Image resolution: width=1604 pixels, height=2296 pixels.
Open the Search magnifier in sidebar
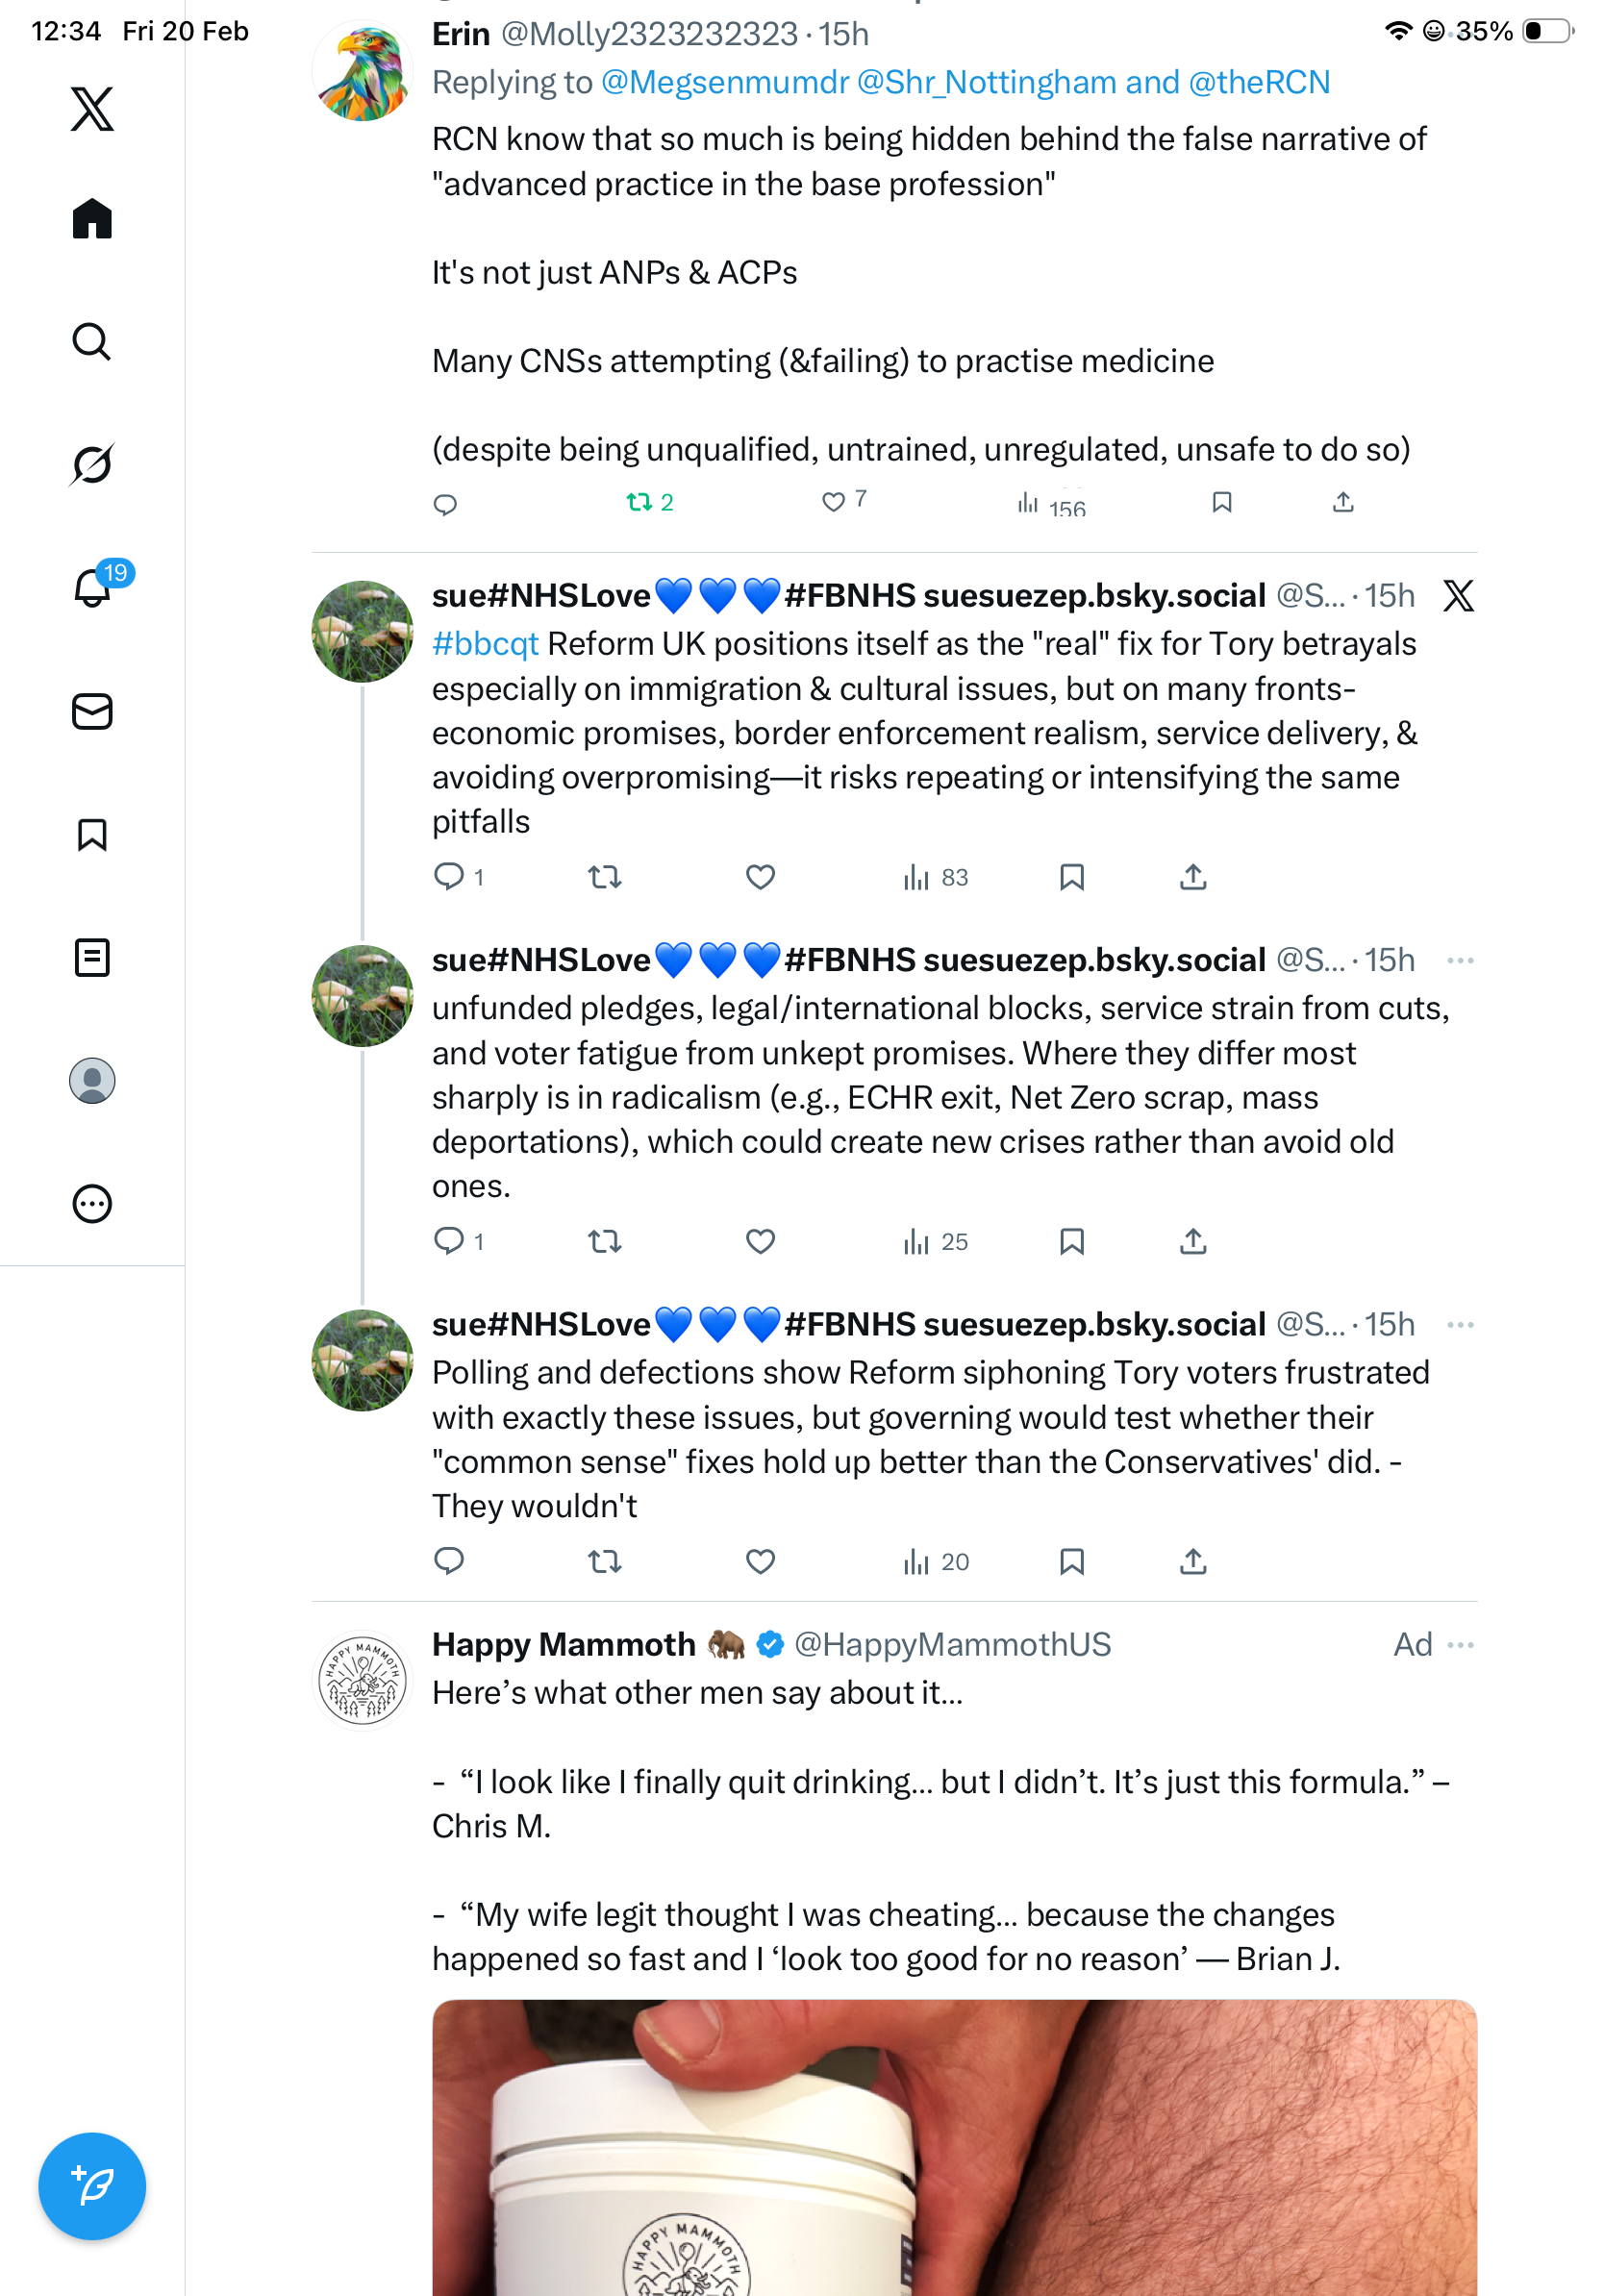[x=92, y=341]
